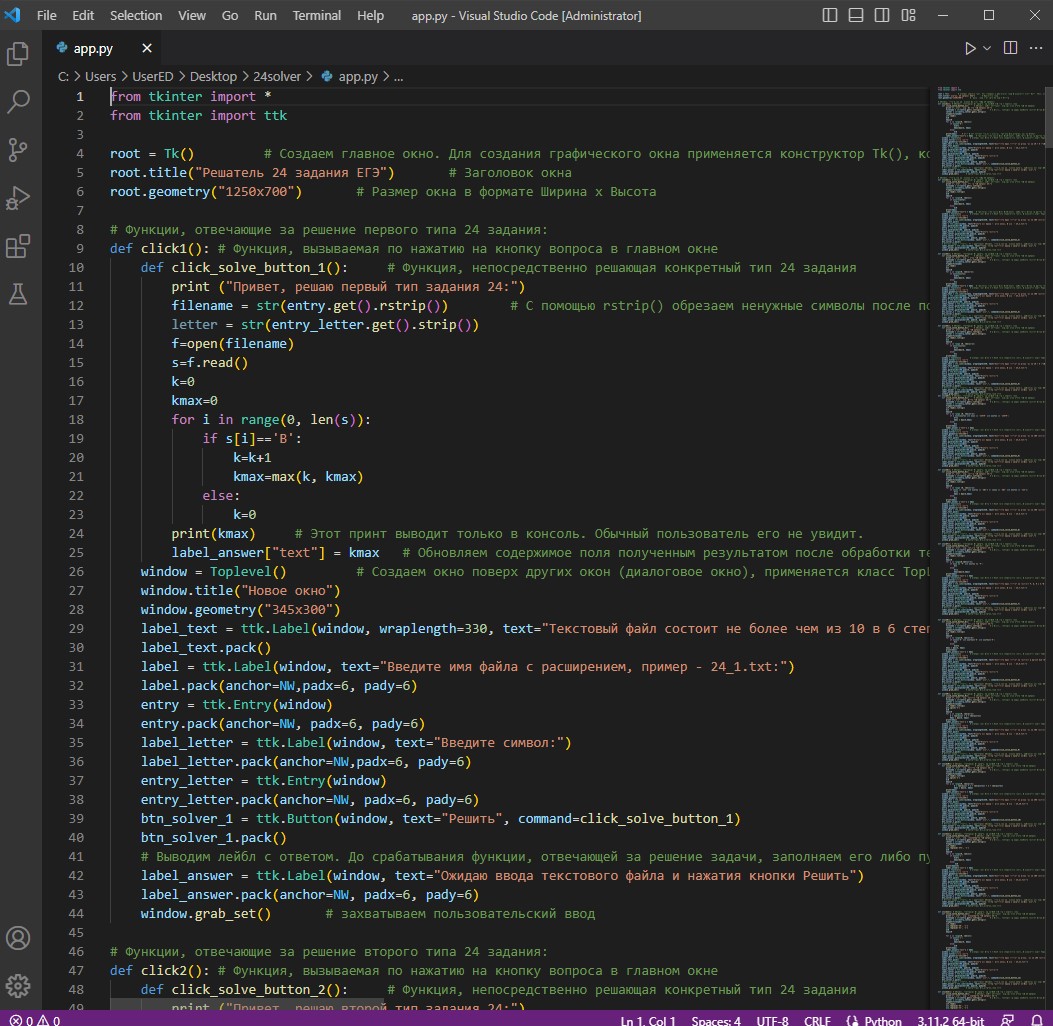Open the Testing flask view
Viewport: 1053px width, 1026px height.
pyautogui.click(x=18, y=294)
